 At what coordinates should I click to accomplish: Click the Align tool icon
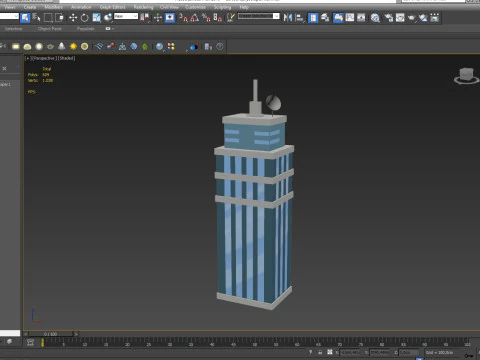300,17
